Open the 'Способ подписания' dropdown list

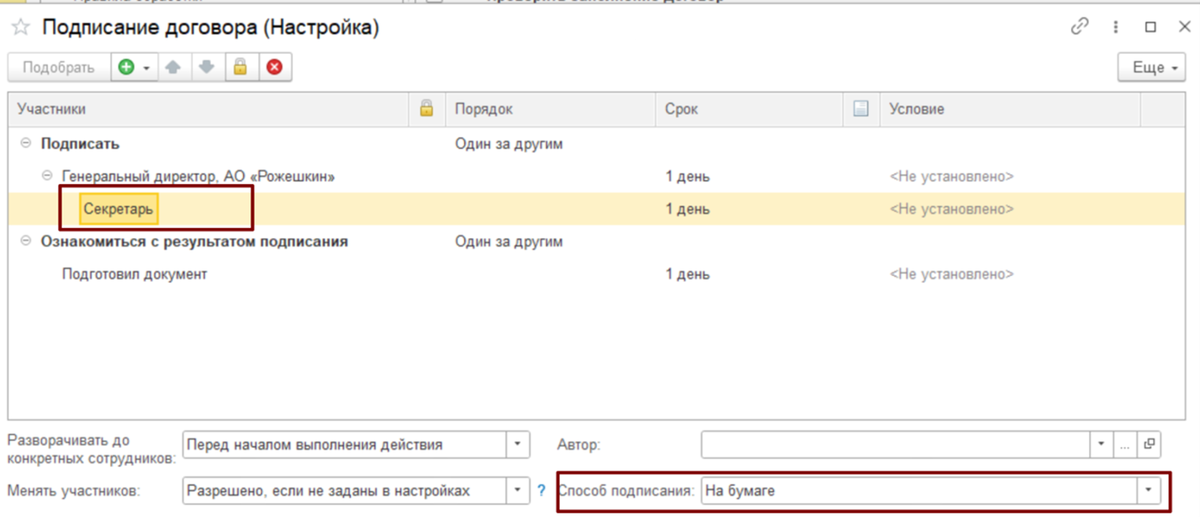pos(1149,491)
